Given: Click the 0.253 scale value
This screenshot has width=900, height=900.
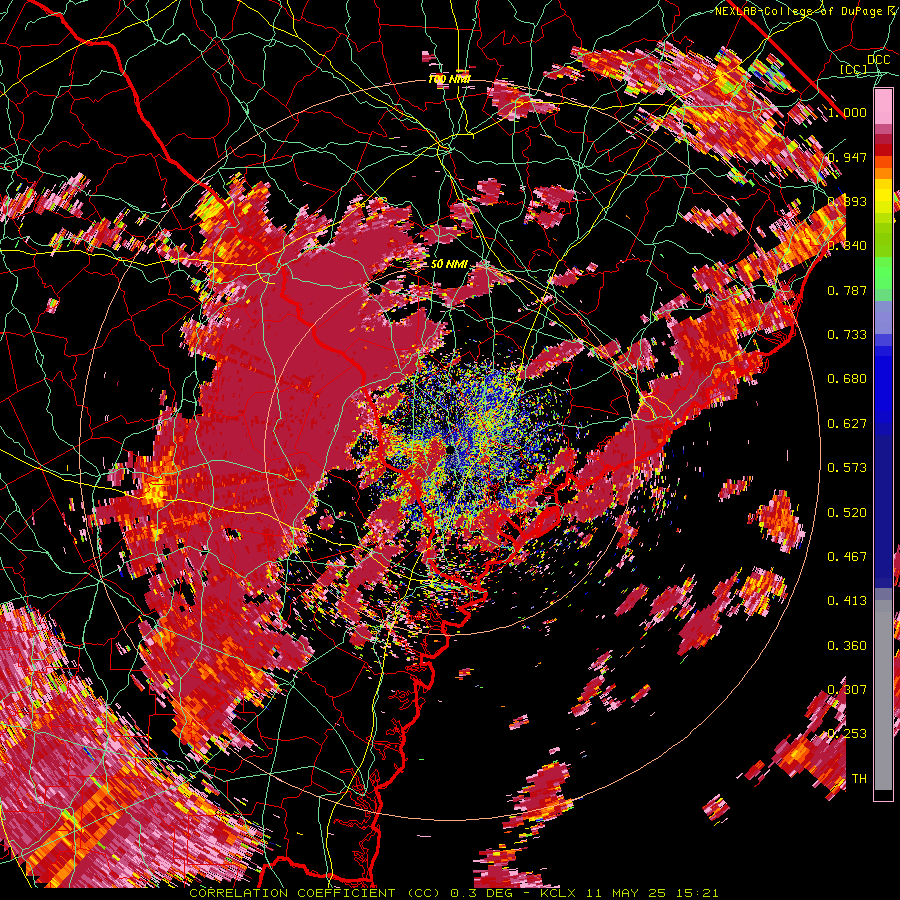Looking at the screenshot, I should (847, 734).
